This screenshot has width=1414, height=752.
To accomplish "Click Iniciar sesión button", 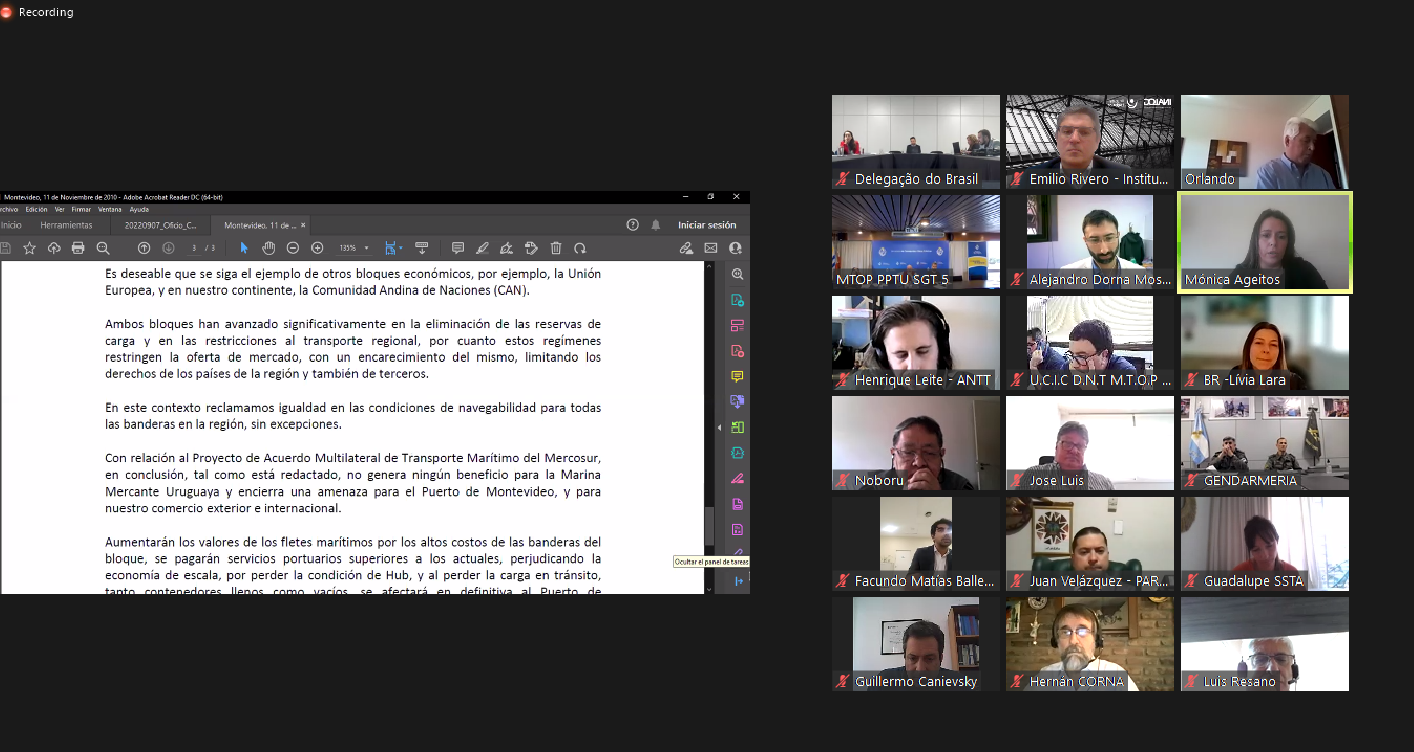I will [707, 225].
